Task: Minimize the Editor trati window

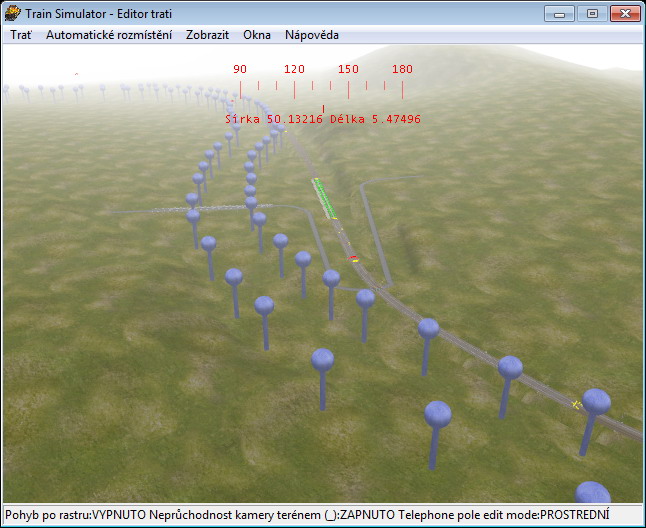Action: click(559, 14)
